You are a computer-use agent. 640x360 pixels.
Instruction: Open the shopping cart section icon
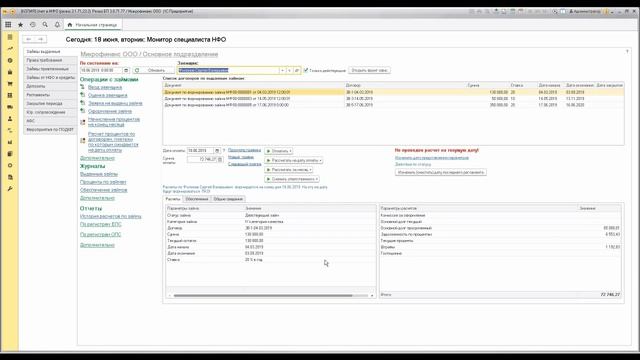tap(10, 84)
